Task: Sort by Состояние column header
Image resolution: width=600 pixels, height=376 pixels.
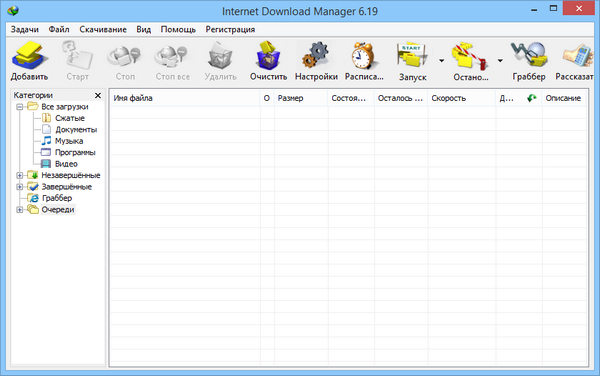Action: coord(351,98)
